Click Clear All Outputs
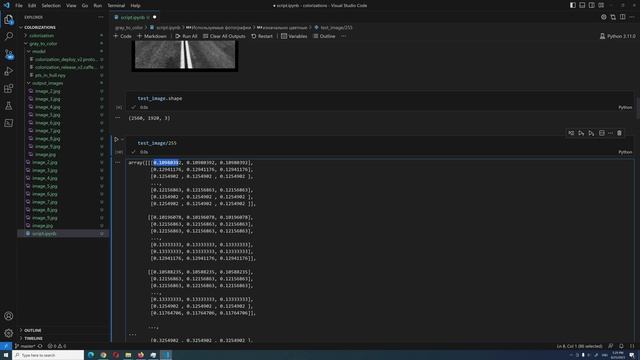 pyautogui.click(x=224, y=36)
